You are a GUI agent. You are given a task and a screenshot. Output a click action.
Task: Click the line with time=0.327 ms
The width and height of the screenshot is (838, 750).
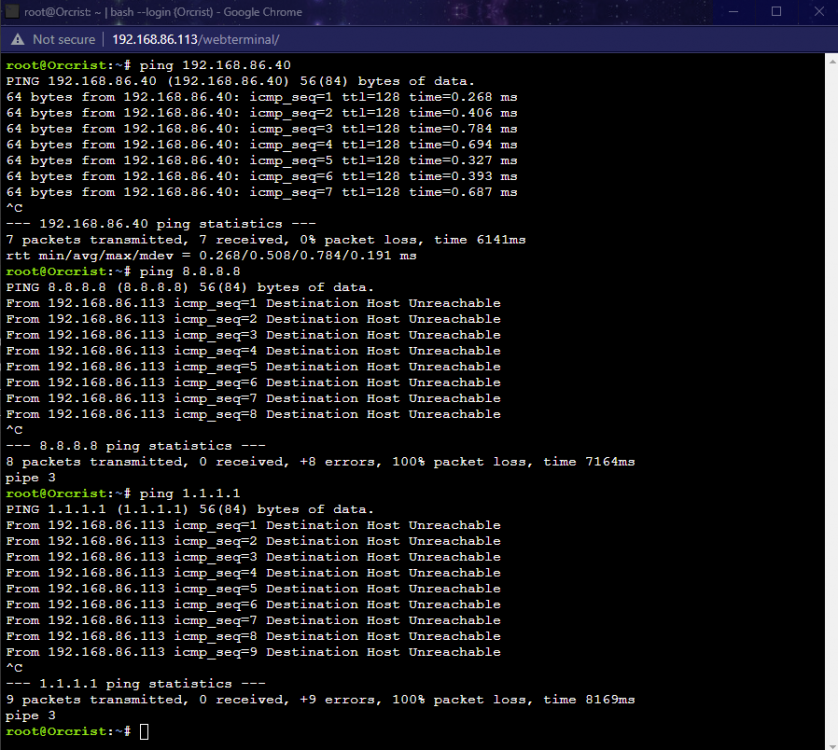click(x=261, y=160)
